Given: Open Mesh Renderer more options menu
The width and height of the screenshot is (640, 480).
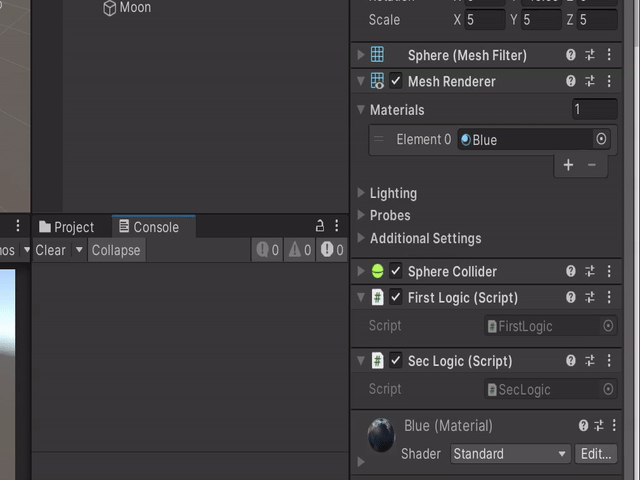Looking at the screenshot, I should pos(609,81).
